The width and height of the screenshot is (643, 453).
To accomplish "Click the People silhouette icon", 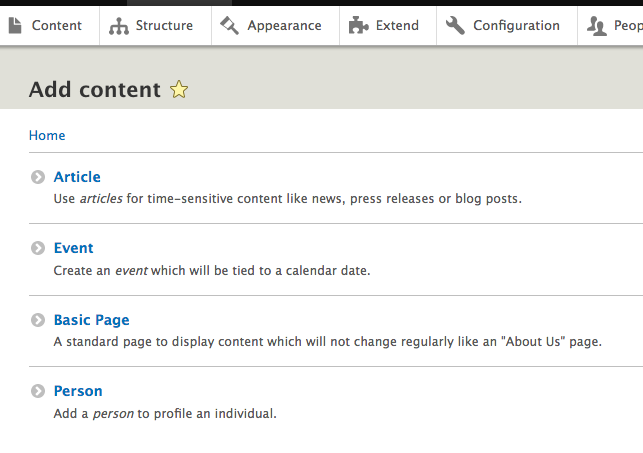I will (597, 26).
